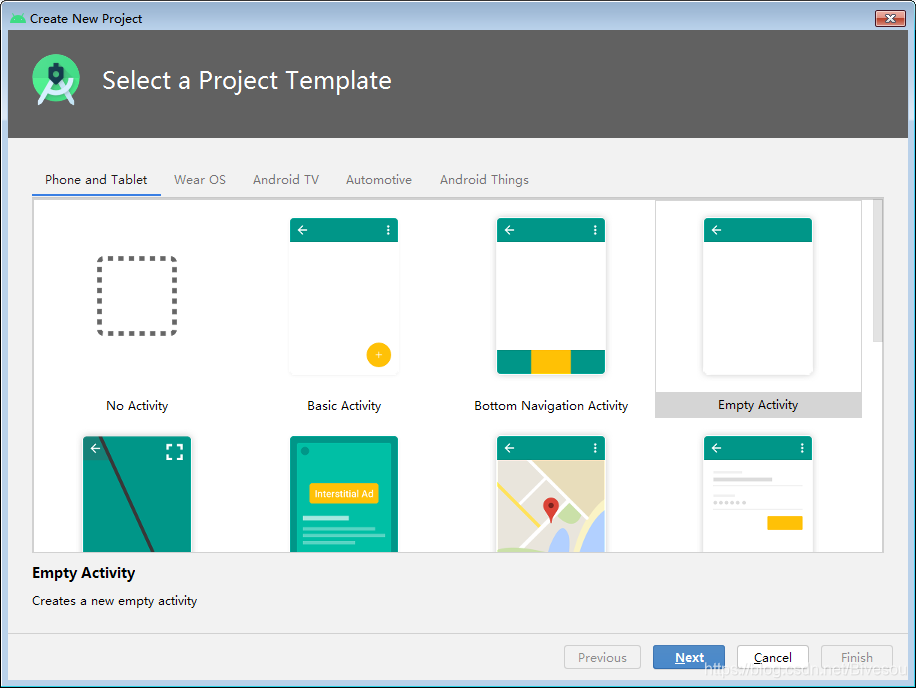Click the Next button

(689, 658)
